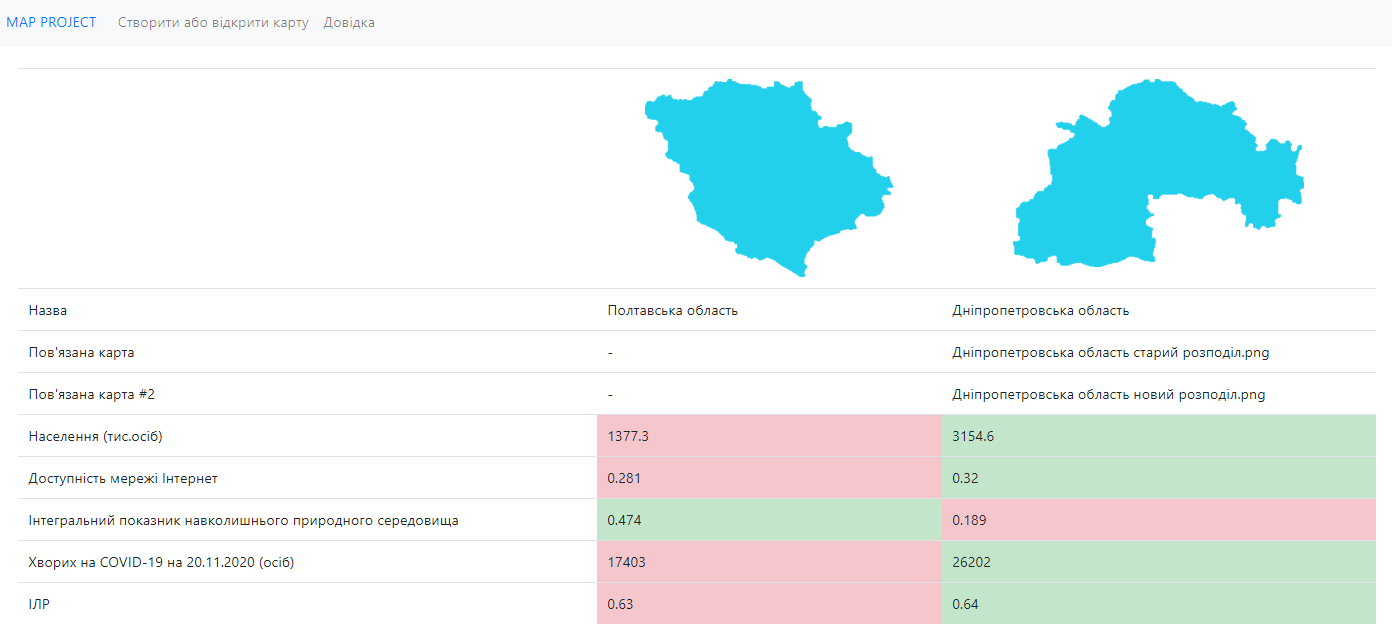Click the 'Пов'язана карта #2' row label
1392x636 pixels.
[91, 394]
